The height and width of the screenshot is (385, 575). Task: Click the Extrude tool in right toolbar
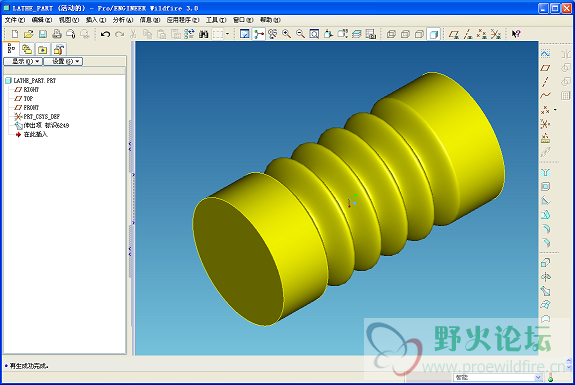click(546, 263)
